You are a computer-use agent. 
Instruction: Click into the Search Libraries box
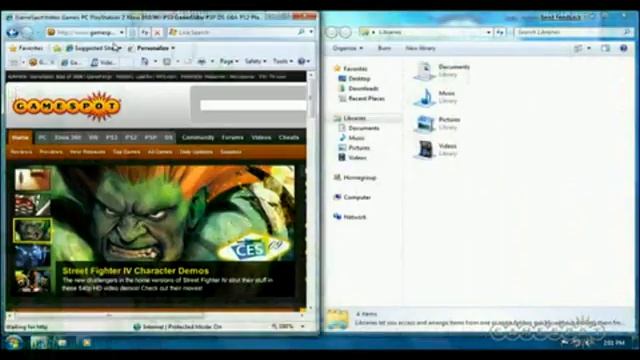click(573, 32)
